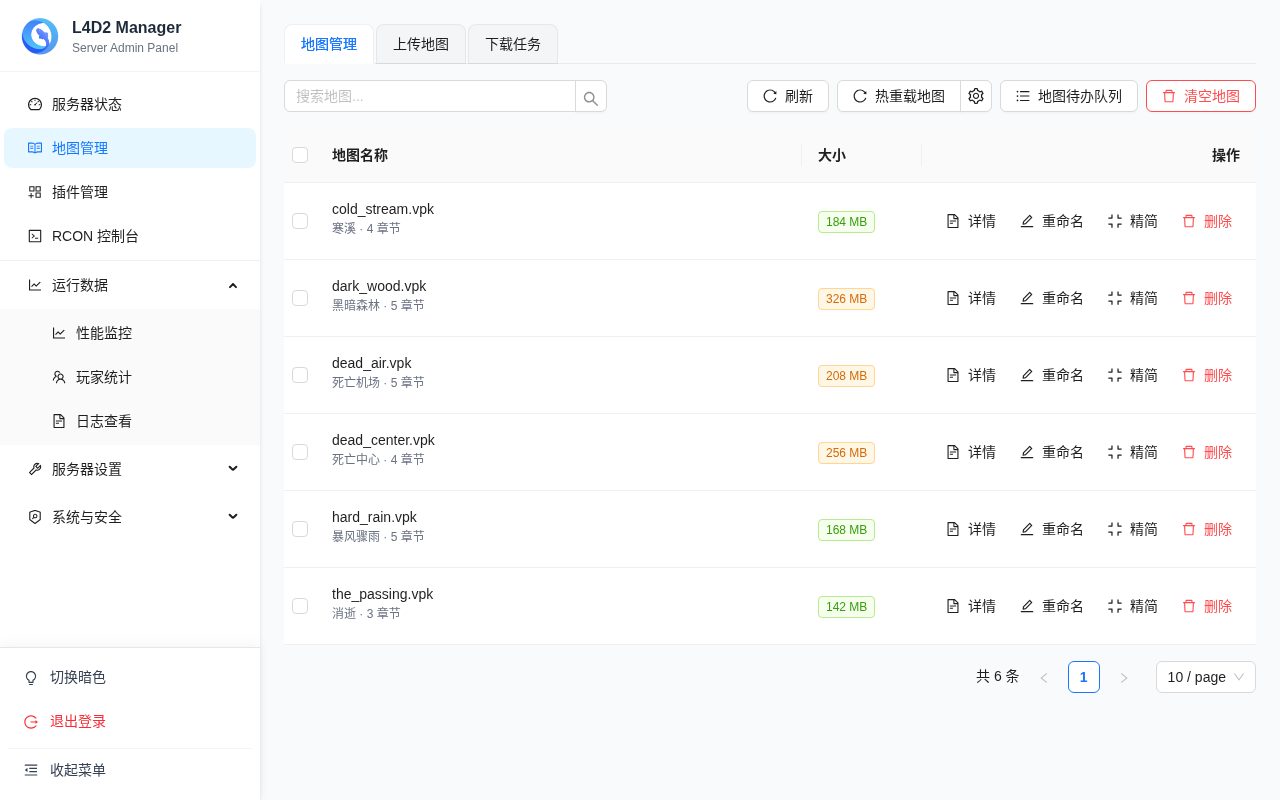
Task: Click the rename pencil icon for dark_wood.vpk
Action: 1027,298
